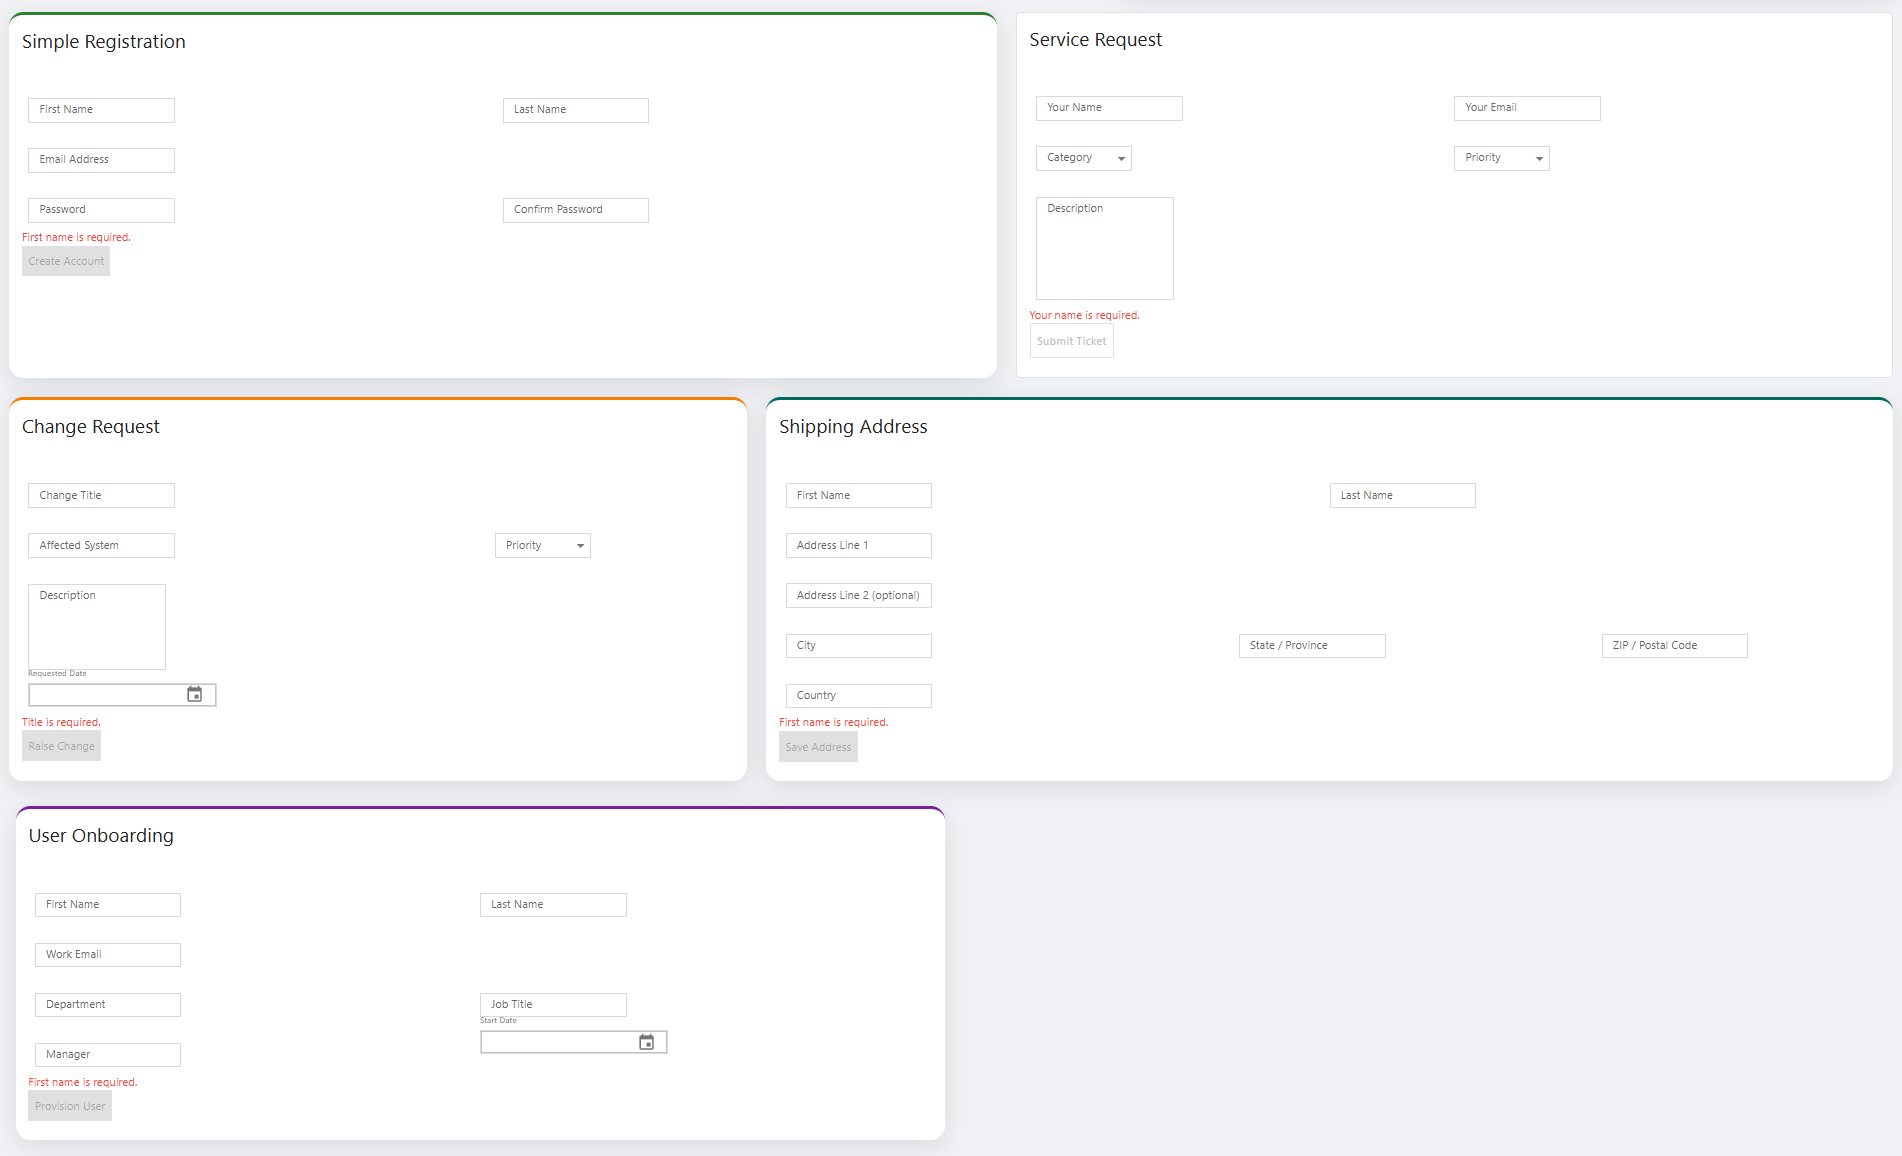Click the Department field

point(108,1005)
